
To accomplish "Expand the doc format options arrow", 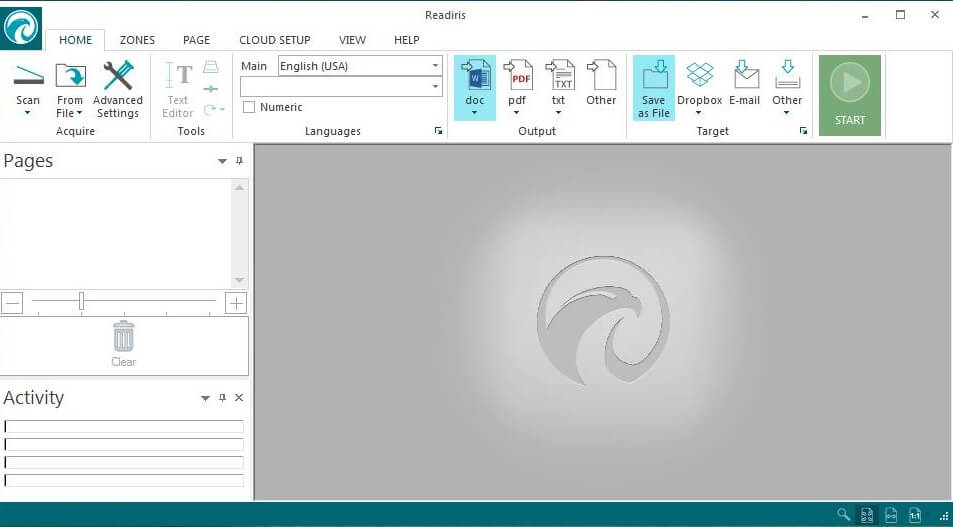I will tap(475, 113).
